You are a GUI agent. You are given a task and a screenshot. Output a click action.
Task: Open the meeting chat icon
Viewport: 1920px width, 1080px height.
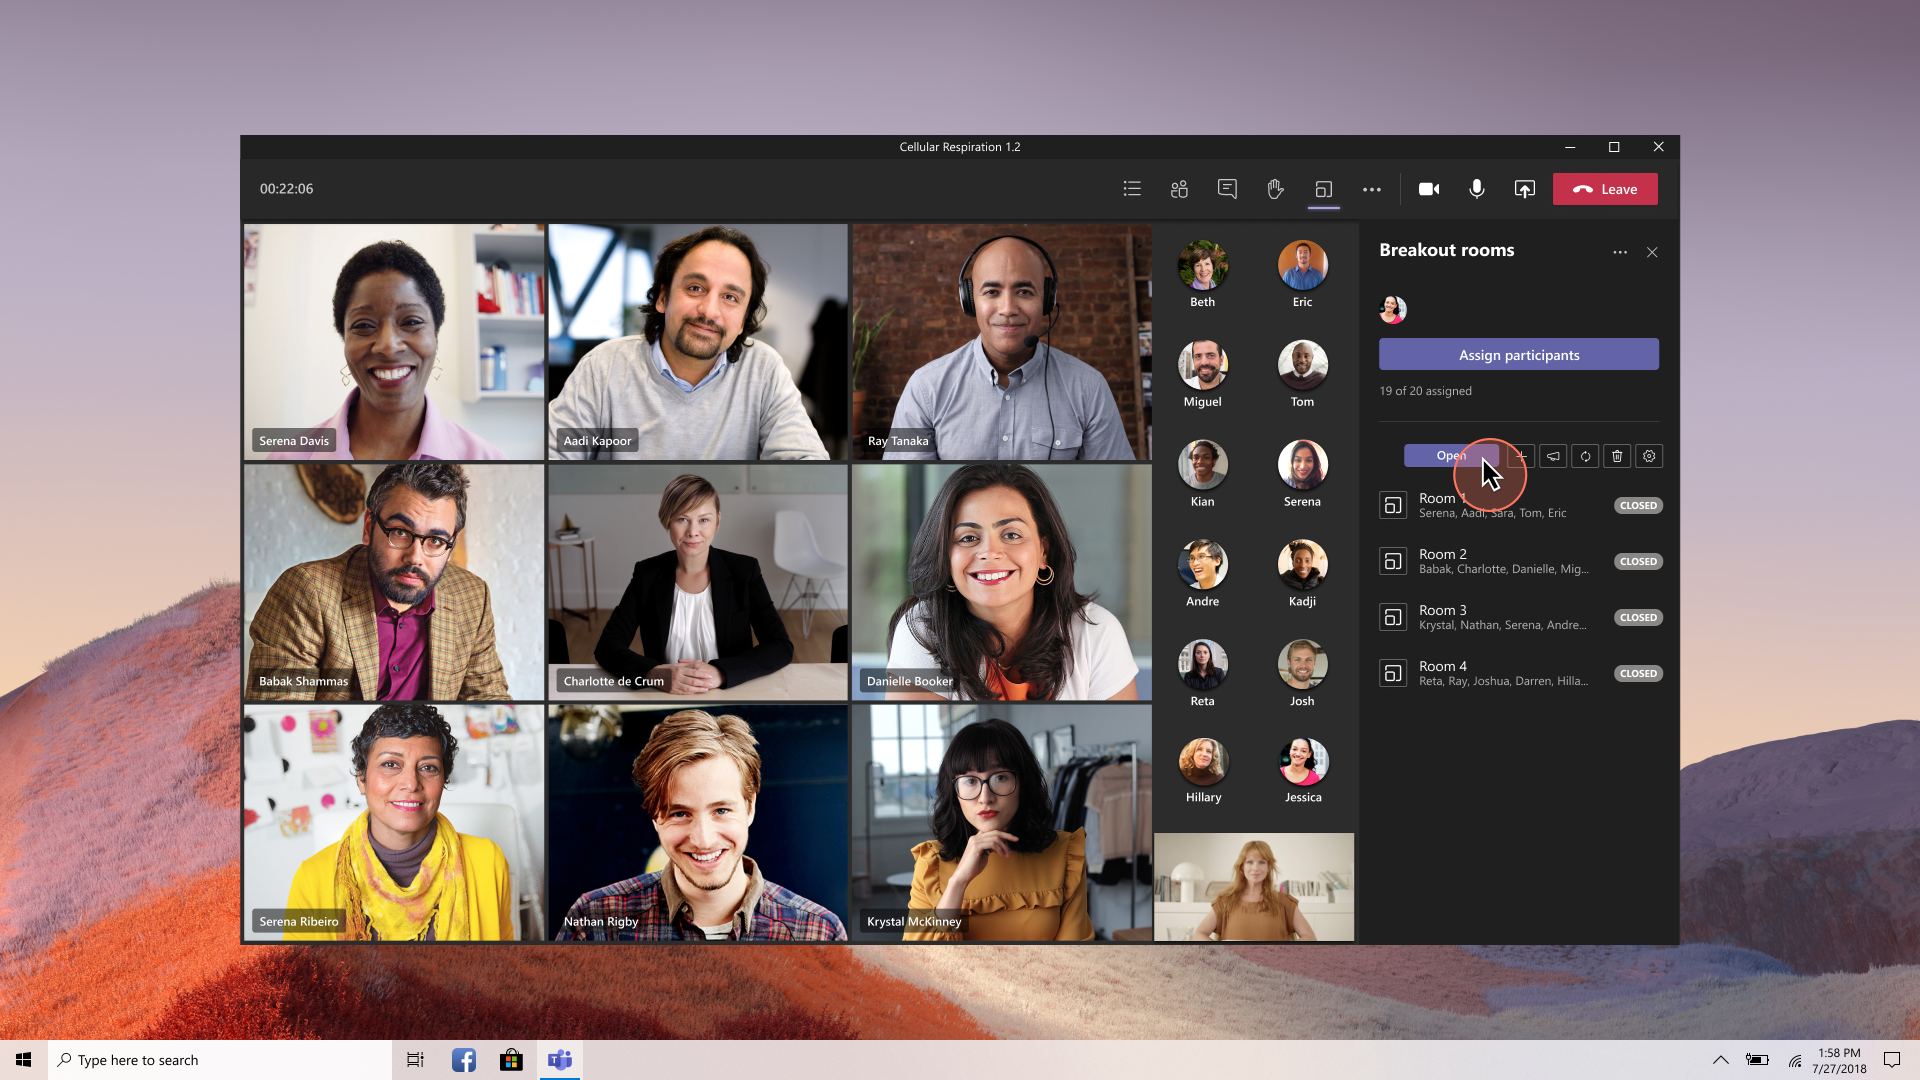point(1227,189)
